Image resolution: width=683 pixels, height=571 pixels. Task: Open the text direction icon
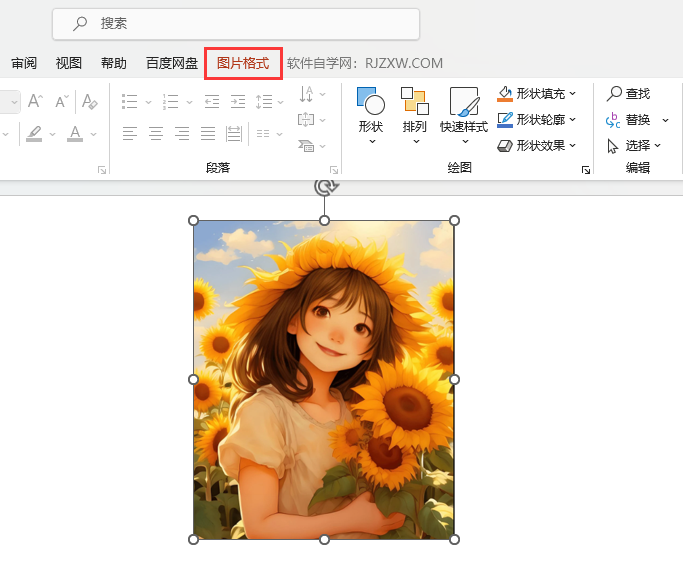click(x=306, y=94)
